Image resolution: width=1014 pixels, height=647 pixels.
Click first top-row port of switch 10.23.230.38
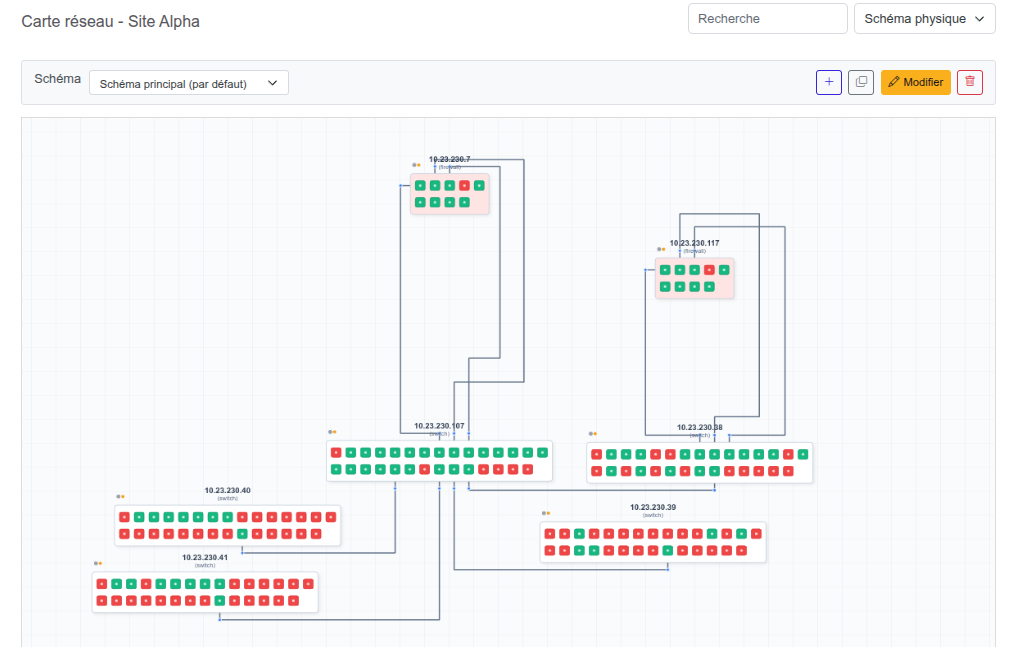[596, 454]
